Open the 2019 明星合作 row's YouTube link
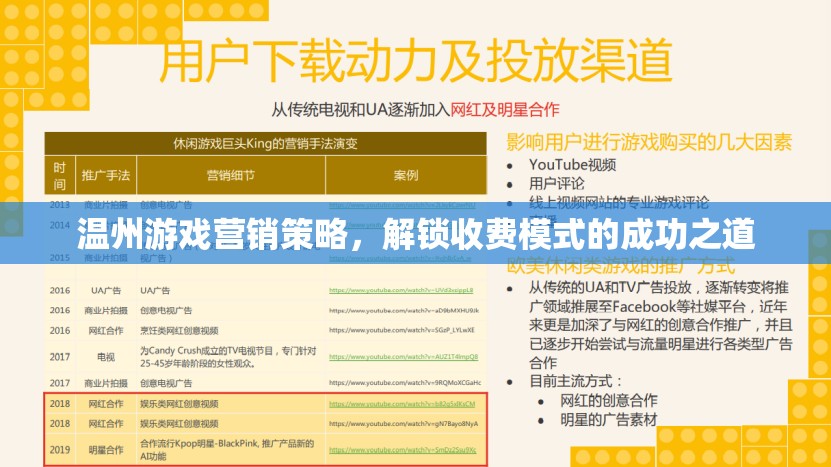Viewport: 831px width, 467px height. 402,450
